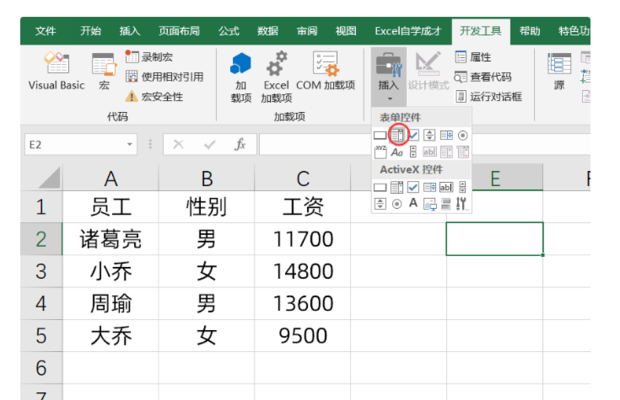Open the 页面布局 ribbon tab
This screenshot has height=400, width=620.
(x=179, y=31)
